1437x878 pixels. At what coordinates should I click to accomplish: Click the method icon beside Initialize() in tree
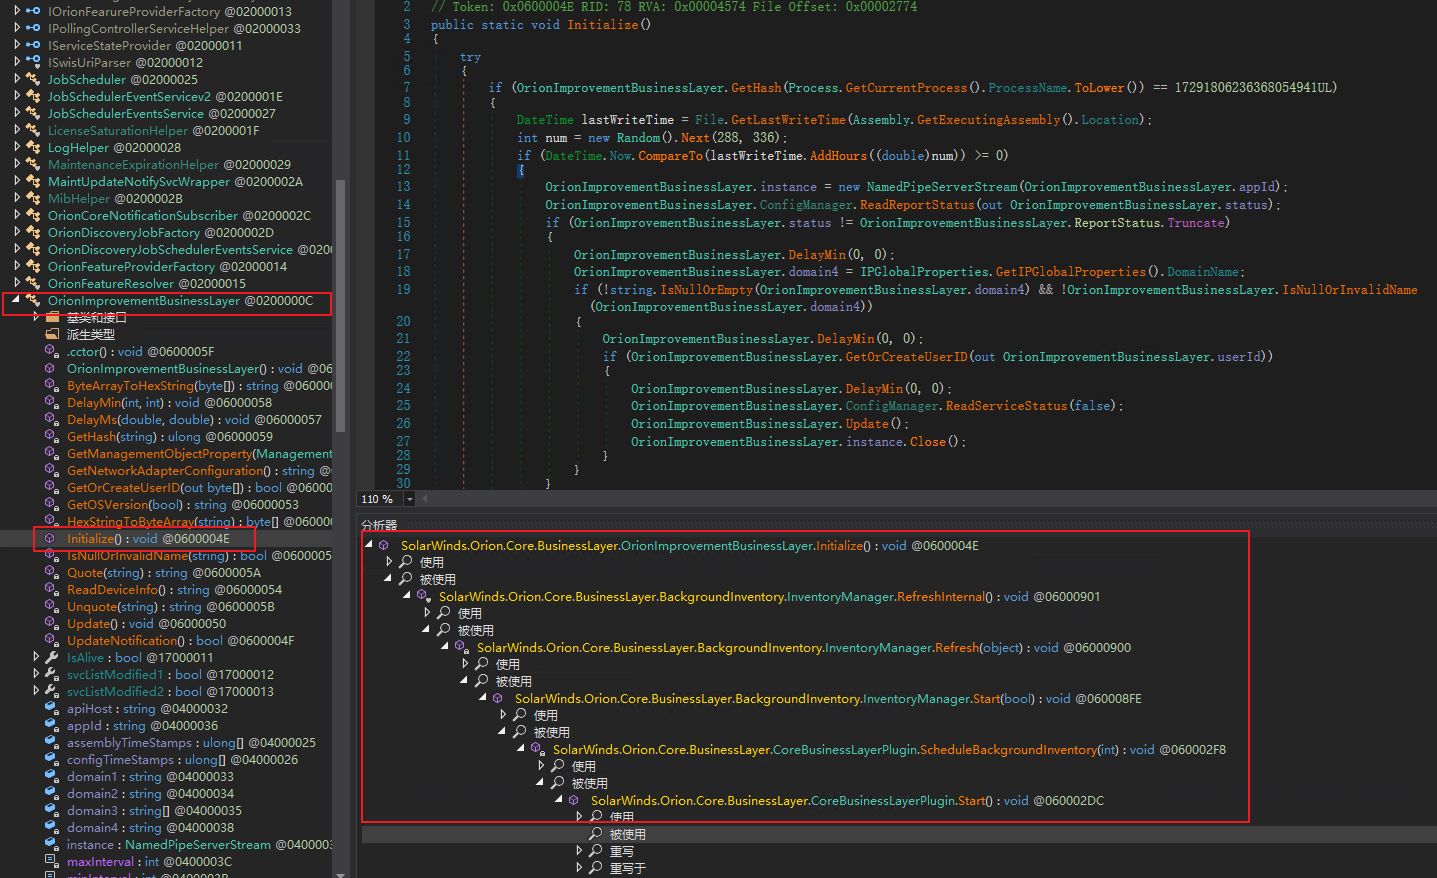point(50,538)
